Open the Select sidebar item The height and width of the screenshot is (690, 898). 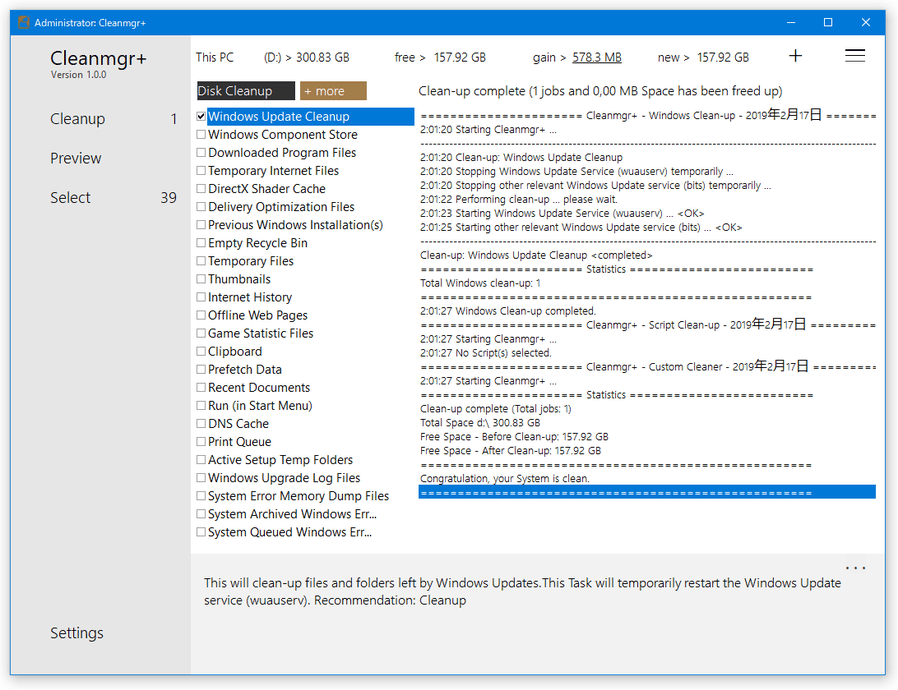coord(70,198)
